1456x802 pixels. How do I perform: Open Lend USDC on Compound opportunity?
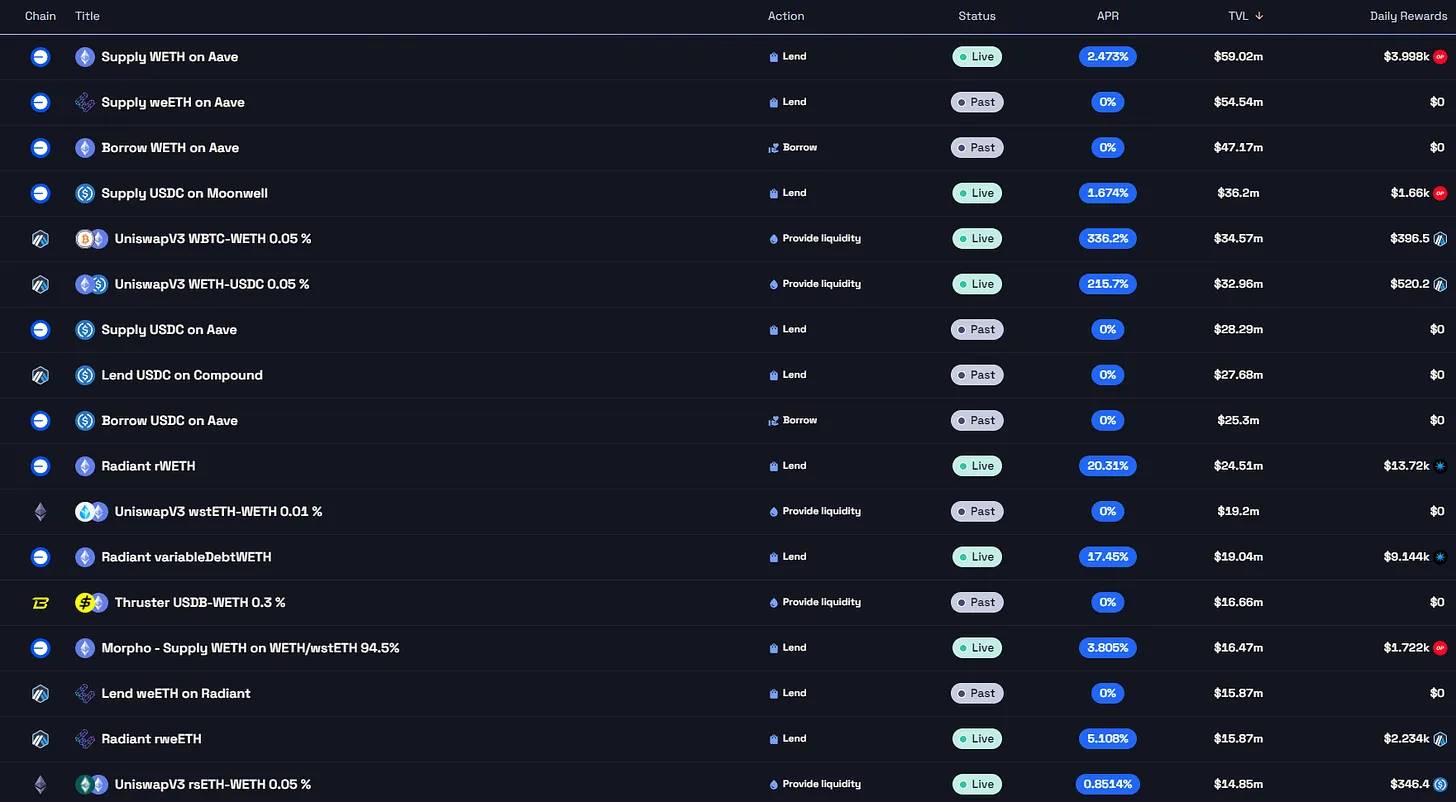(x=182, y=375)
